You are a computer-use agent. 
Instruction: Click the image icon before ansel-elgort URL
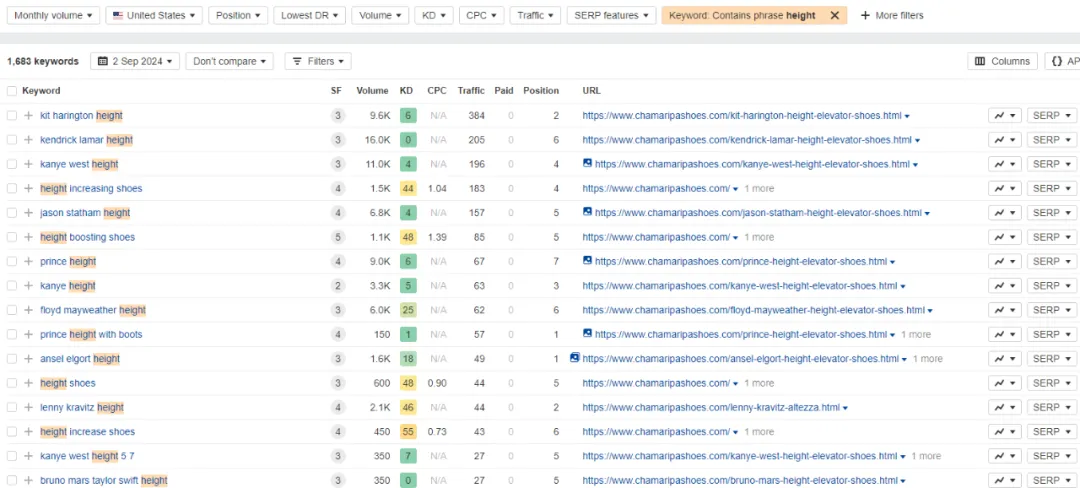[575, 358]
